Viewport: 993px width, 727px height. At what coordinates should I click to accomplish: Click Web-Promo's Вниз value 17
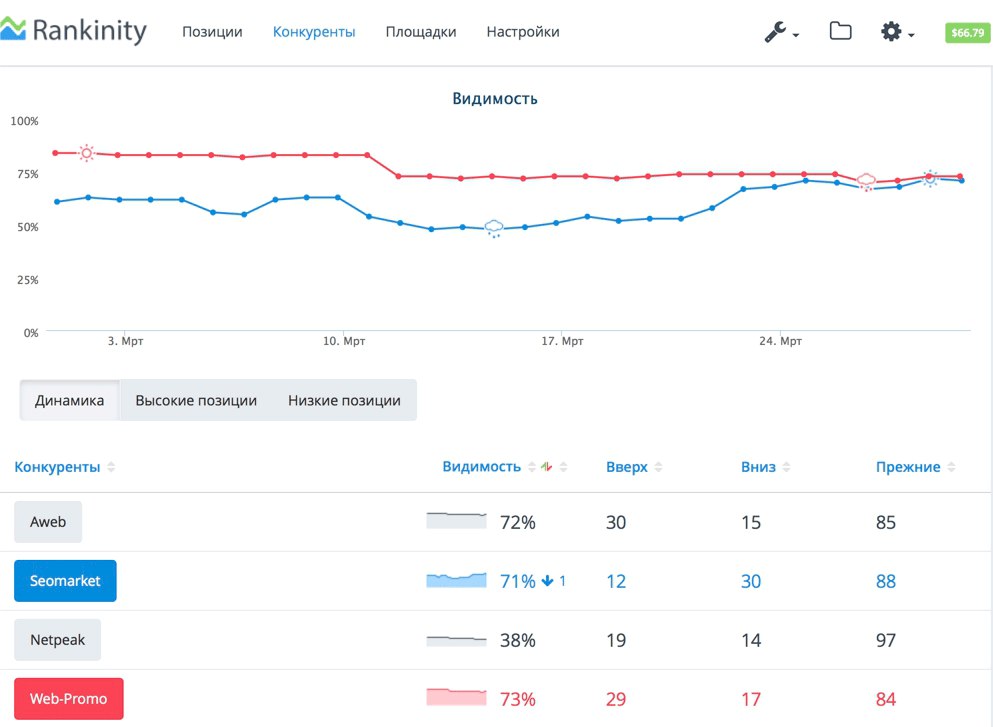pos(751,699)
